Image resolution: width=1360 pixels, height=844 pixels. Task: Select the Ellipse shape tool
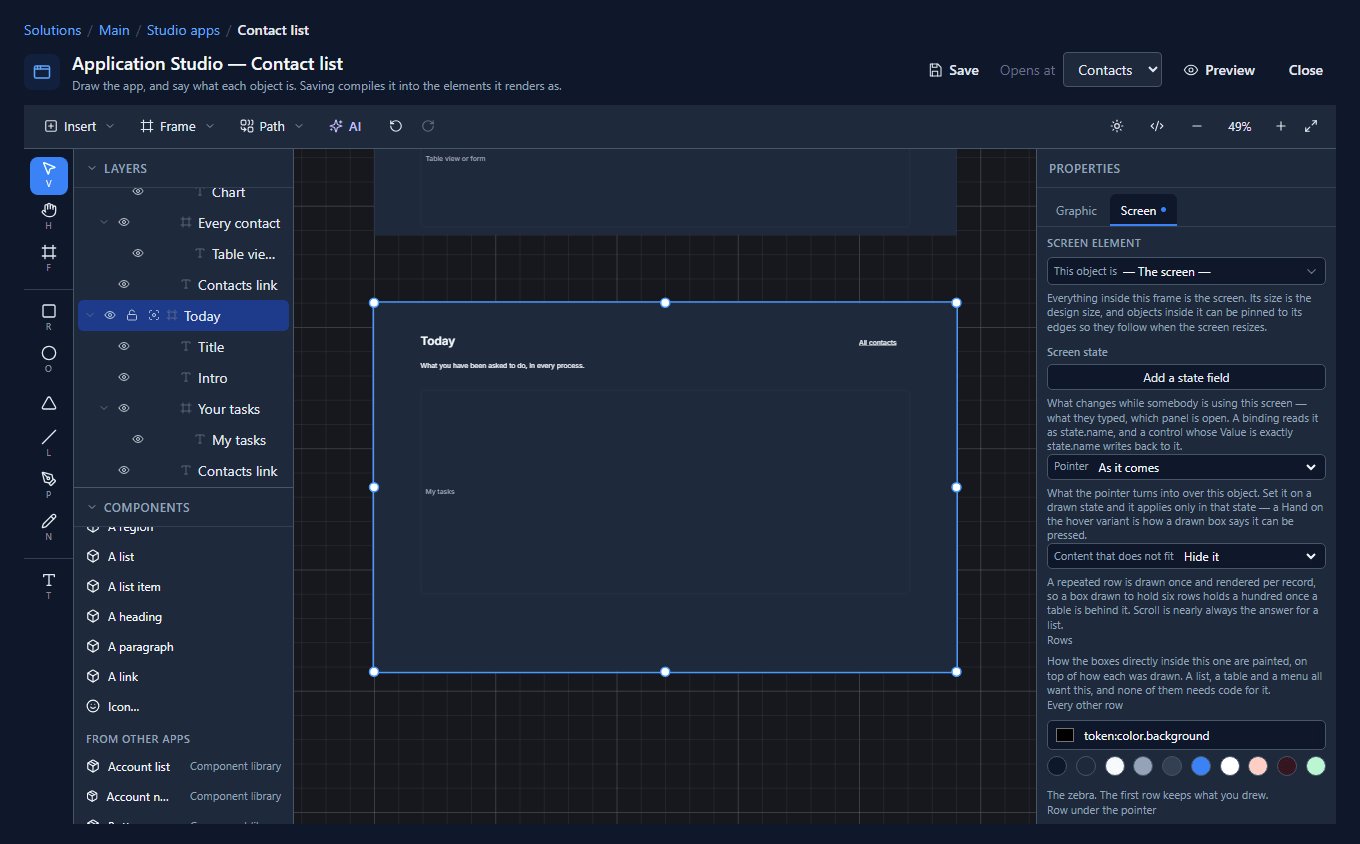tap(49, 359)
